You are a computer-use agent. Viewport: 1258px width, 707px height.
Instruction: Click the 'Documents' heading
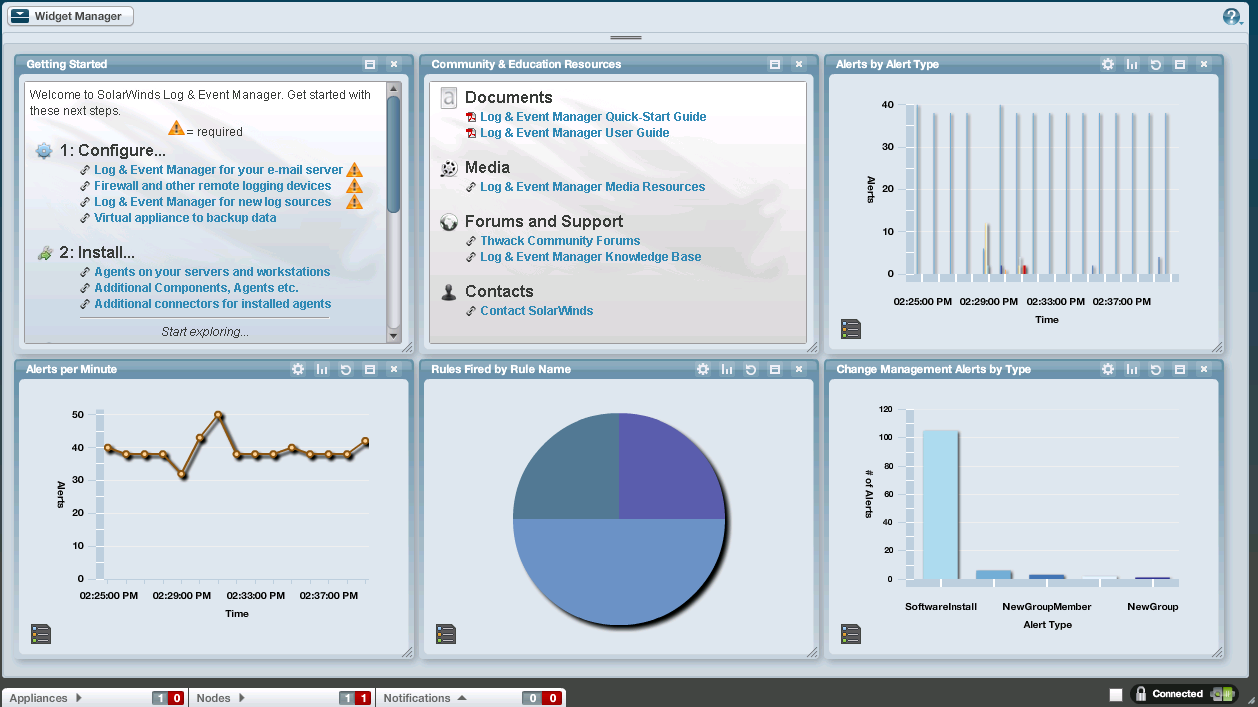[509, 98]
